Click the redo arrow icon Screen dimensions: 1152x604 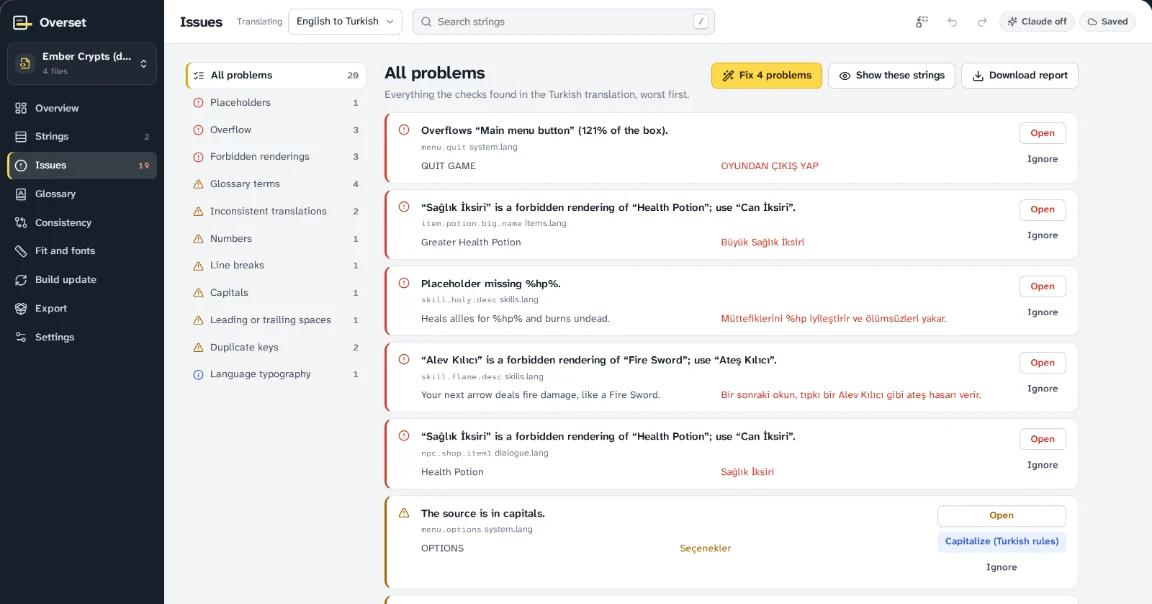[x=982, y=22]
